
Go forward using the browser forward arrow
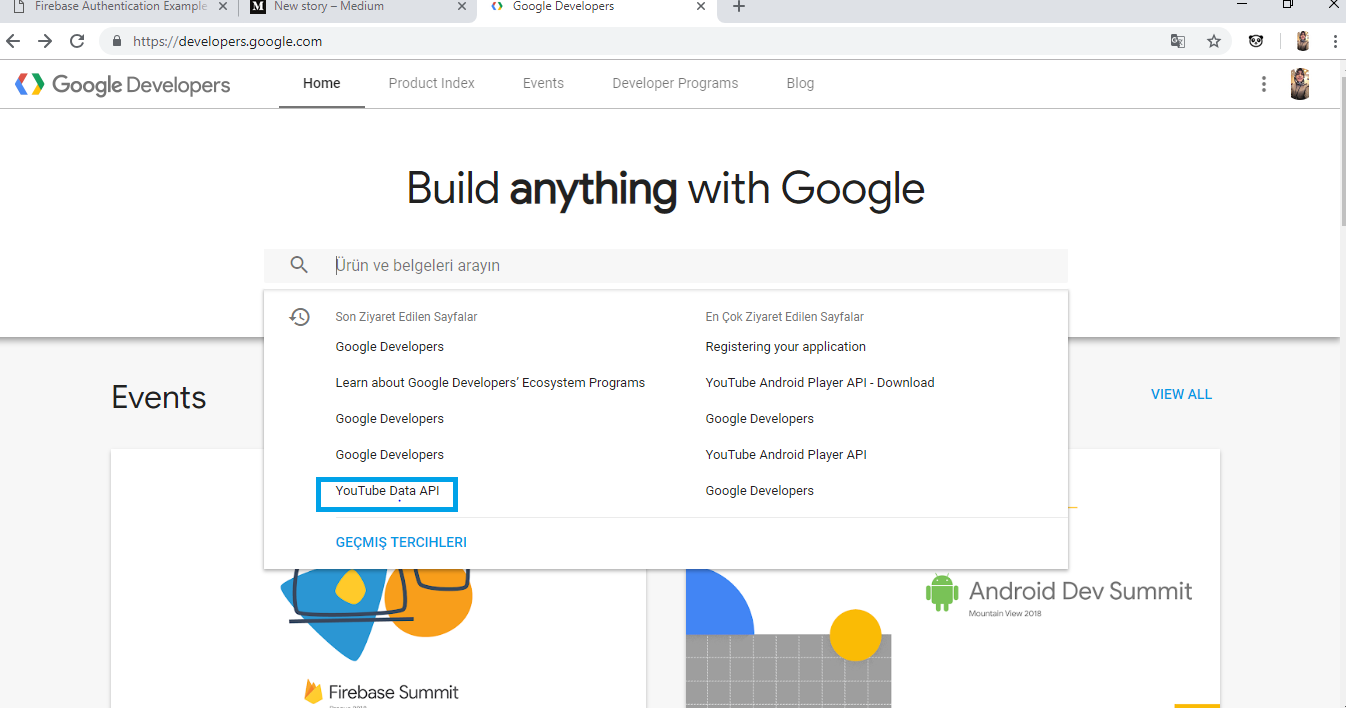45,41
